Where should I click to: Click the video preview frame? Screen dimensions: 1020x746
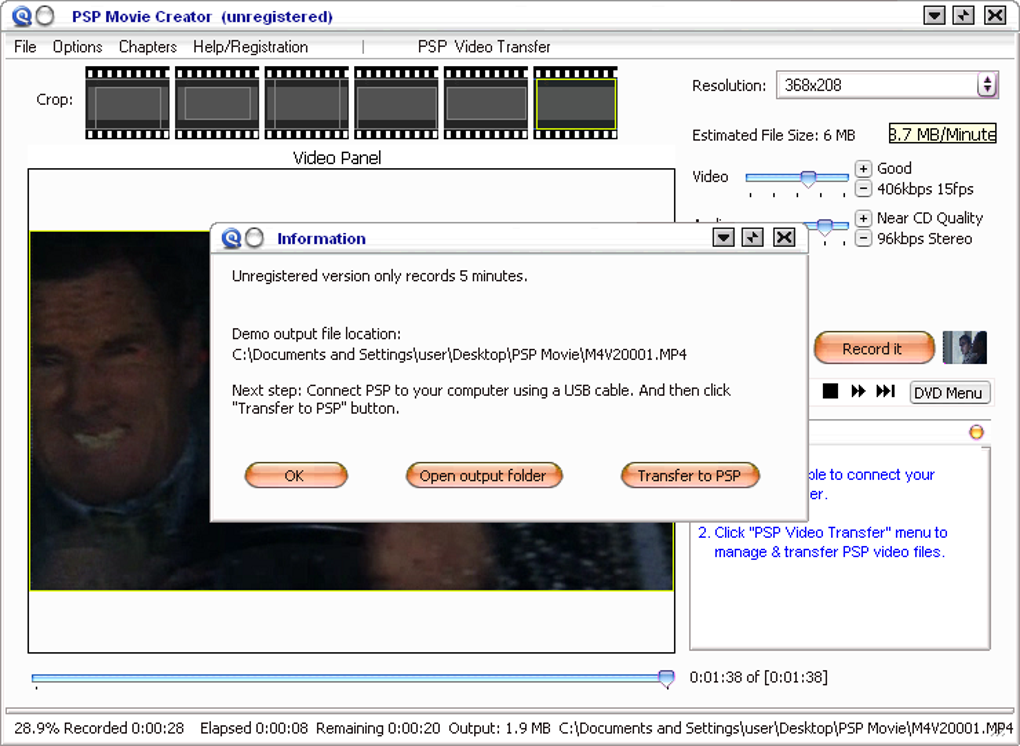coord(351,411)
